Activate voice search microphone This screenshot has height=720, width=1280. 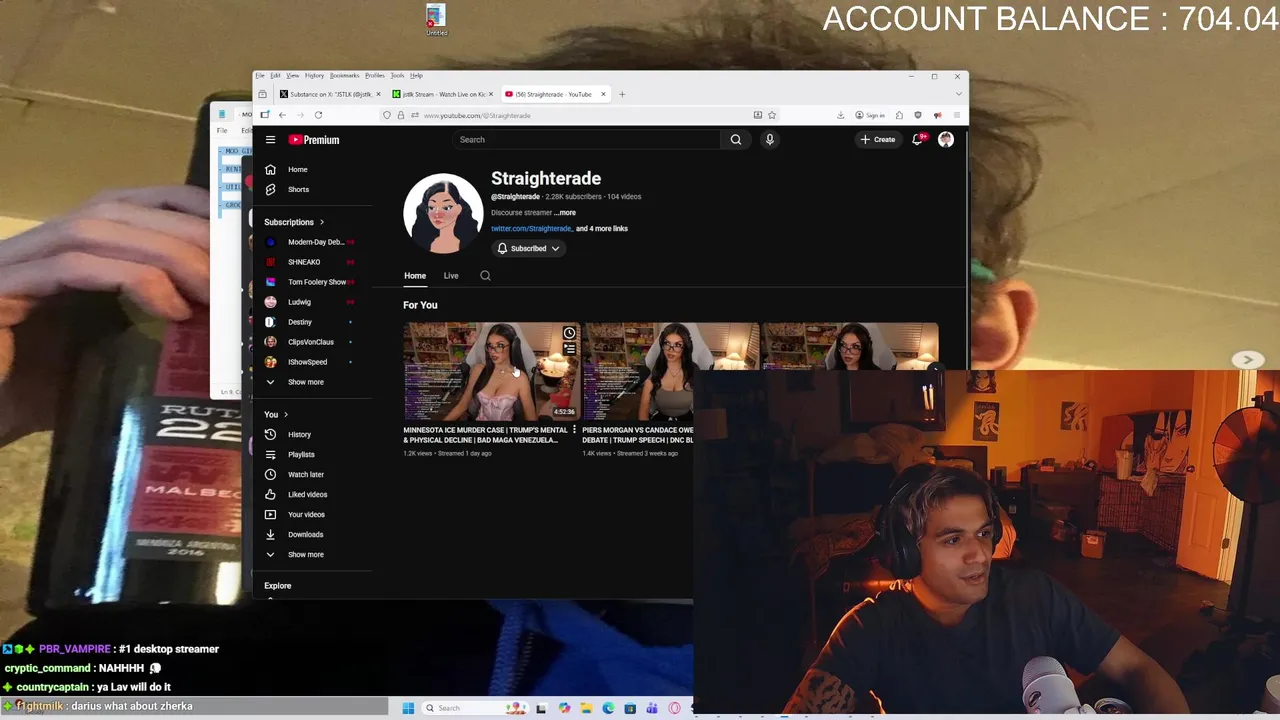[x=770, y=140]
